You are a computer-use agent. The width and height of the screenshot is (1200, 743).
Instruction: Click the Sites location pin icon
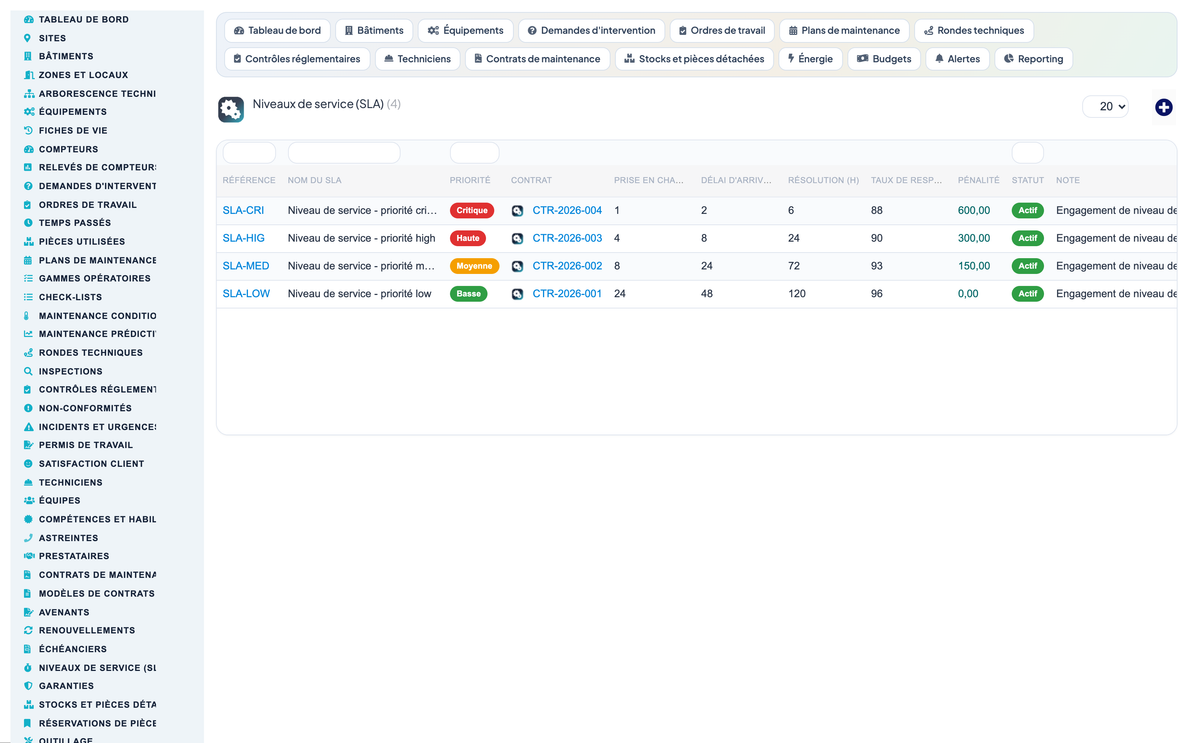coord(28,38)
